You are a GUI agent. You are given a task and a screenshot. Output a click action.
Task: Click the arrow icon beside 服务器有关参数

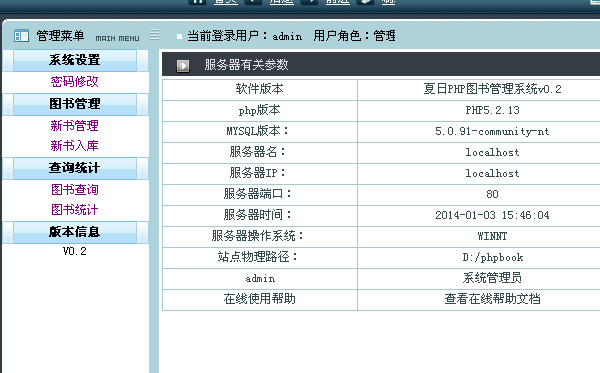pos(183,65)
